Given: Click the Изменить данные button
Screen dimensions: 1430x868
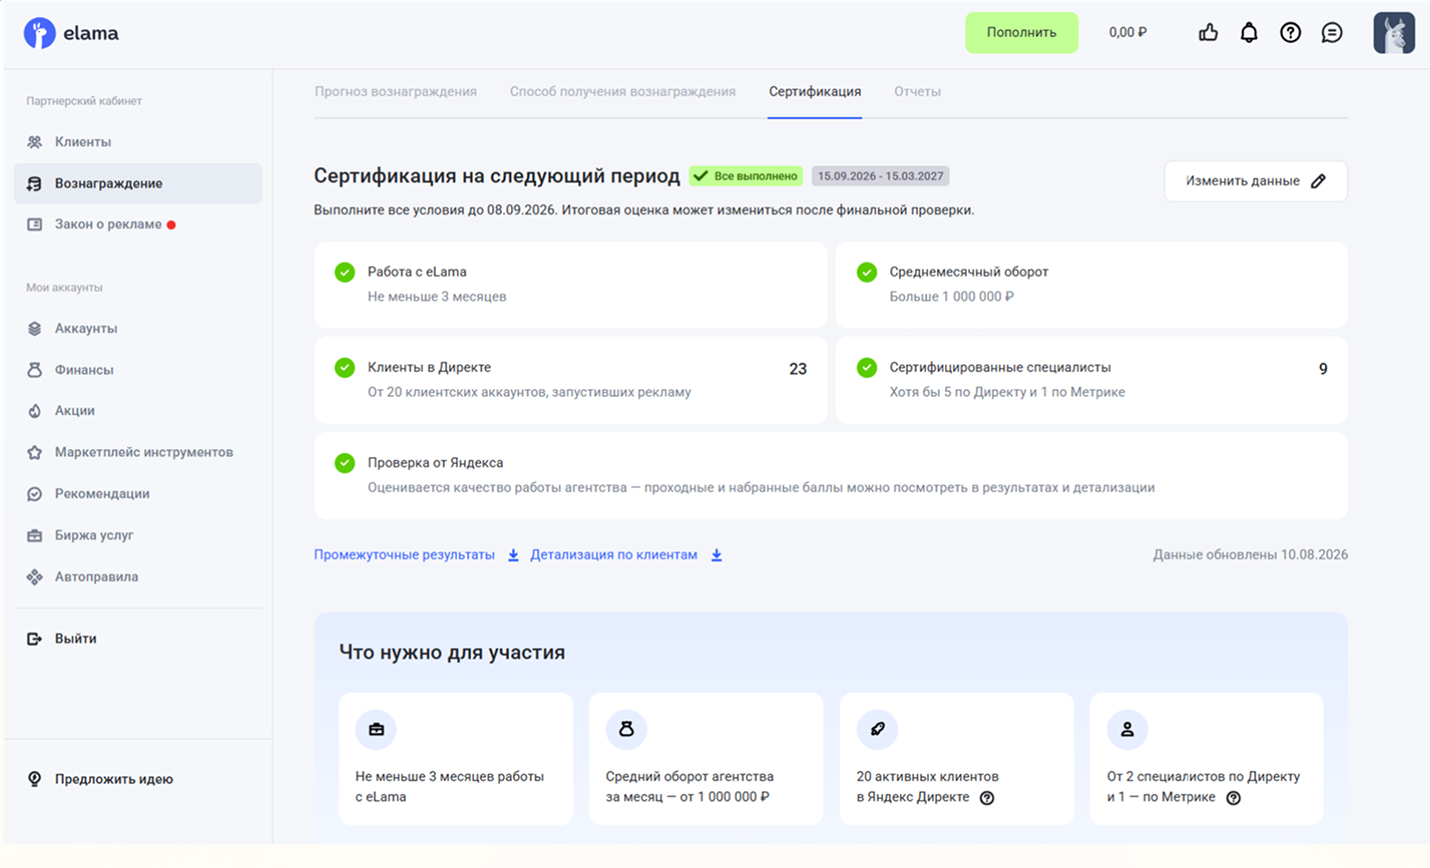Looking at the screenshot, I should coord(1255,181).
